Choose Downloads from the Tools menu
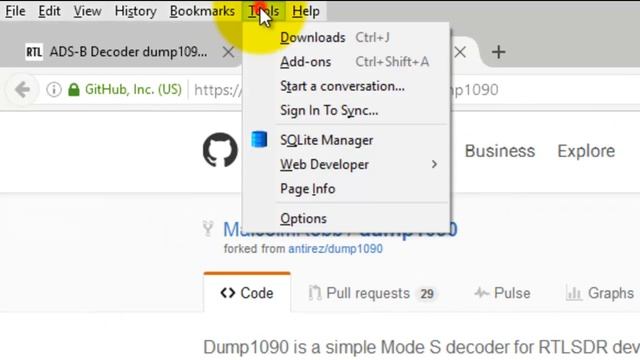 point(347,38)
